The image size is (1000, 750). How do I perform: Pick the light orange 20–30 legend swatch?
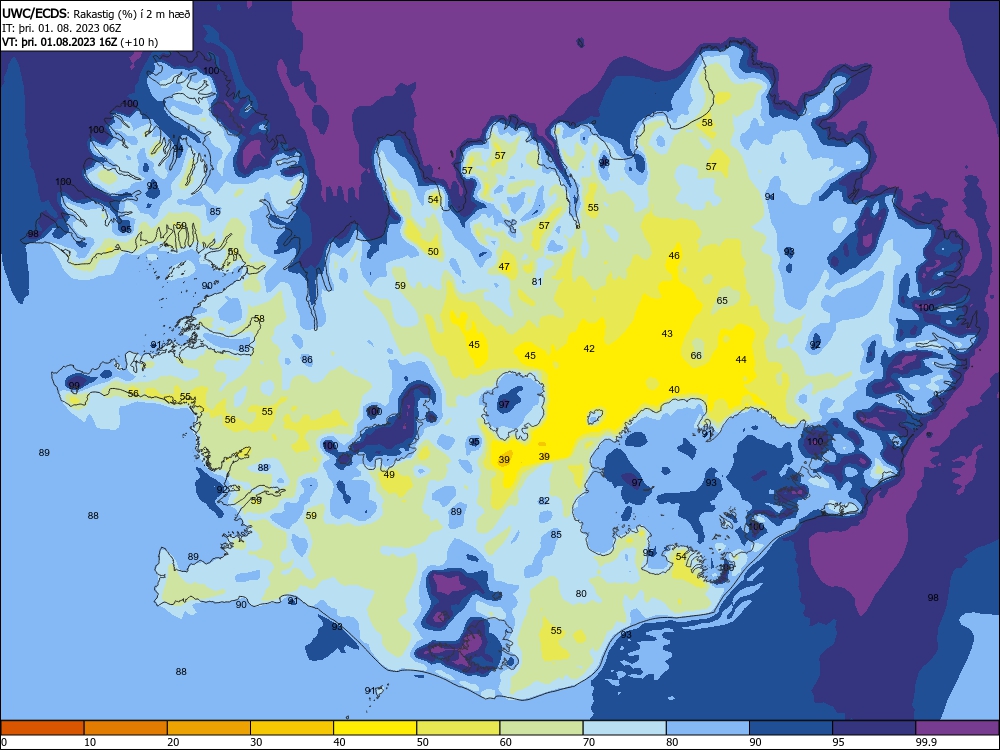coord(209,728)
